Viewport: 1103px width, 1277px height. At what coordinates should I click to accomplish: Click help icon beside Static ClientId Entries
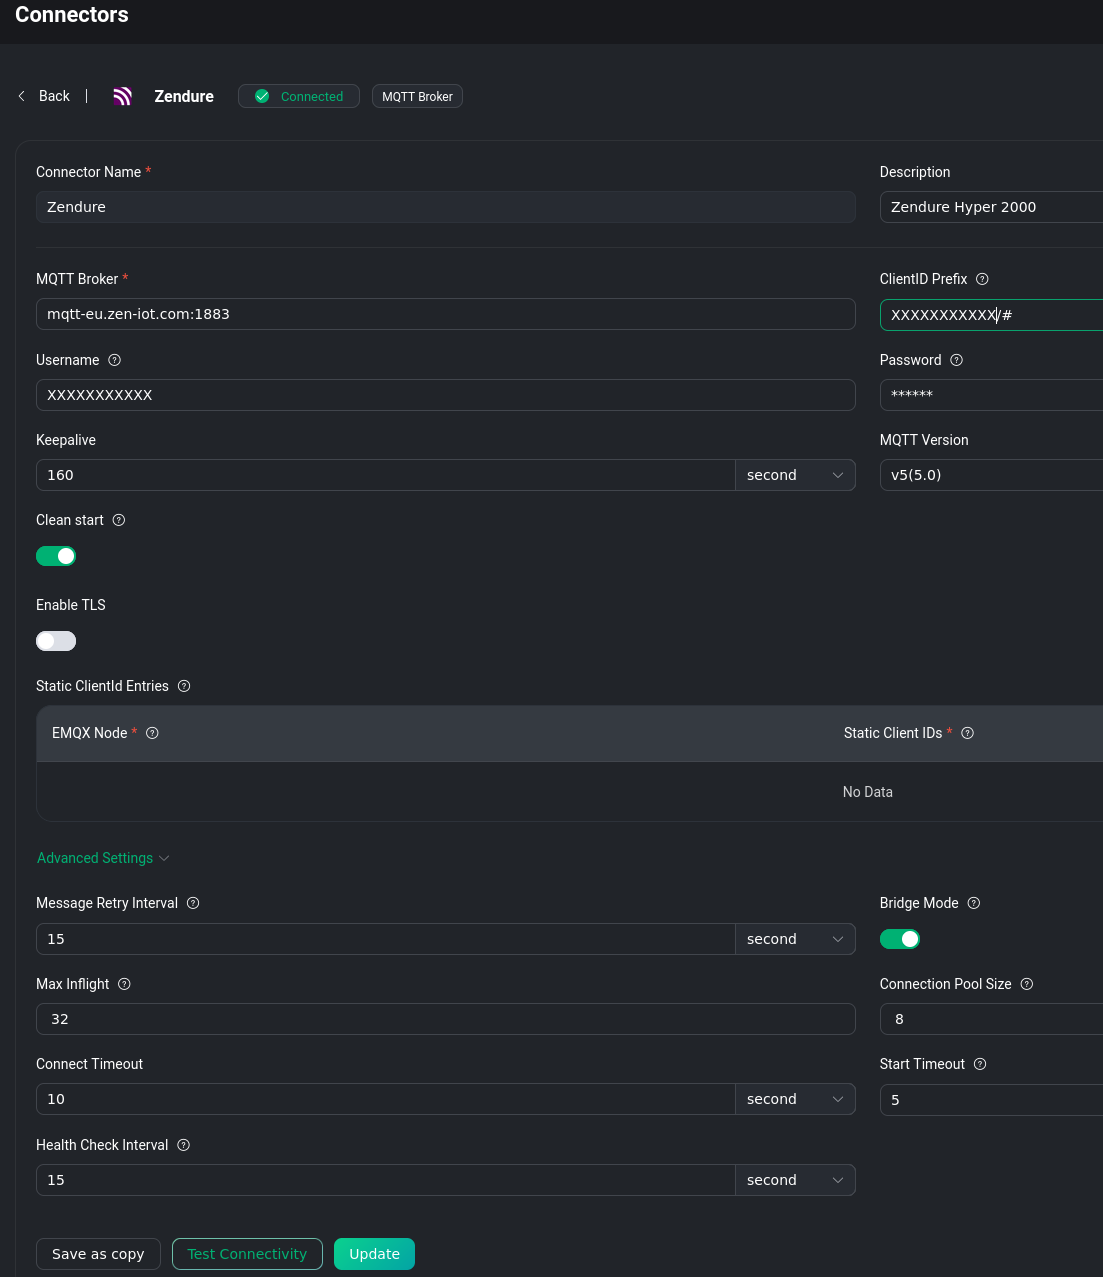184,686
